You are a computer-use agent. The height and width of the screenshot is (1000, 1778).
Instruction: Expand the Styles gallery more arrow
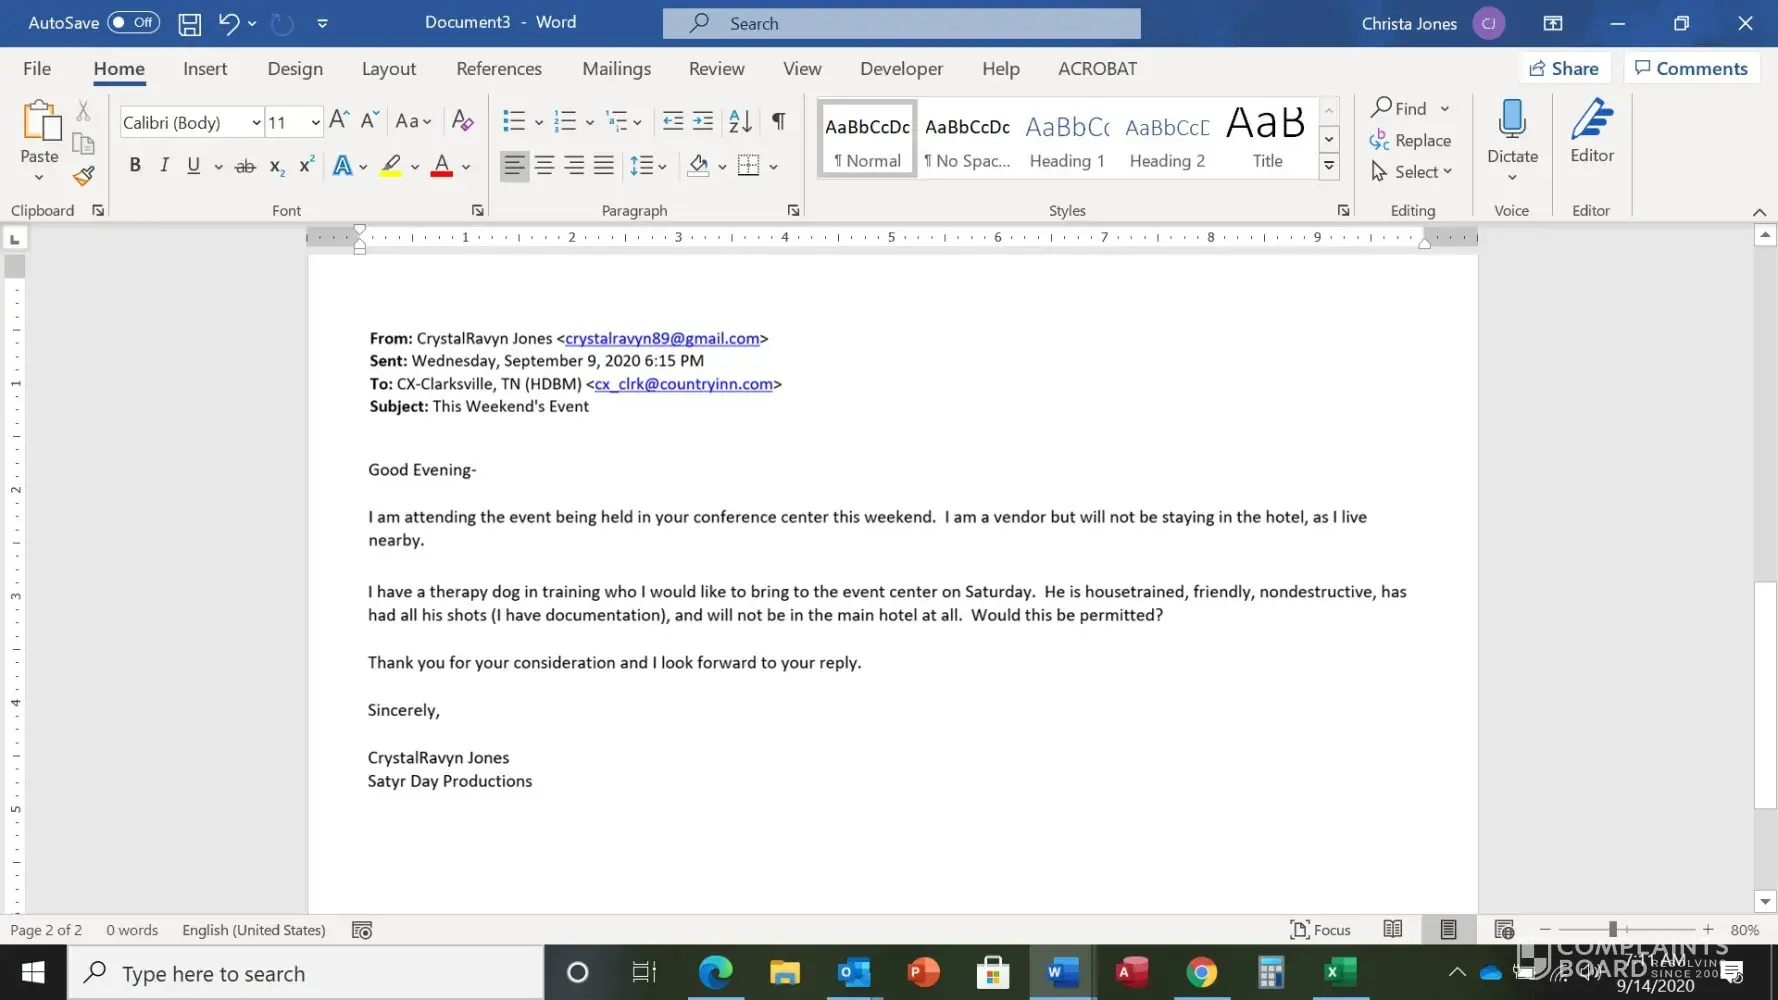click(1329, 167)
